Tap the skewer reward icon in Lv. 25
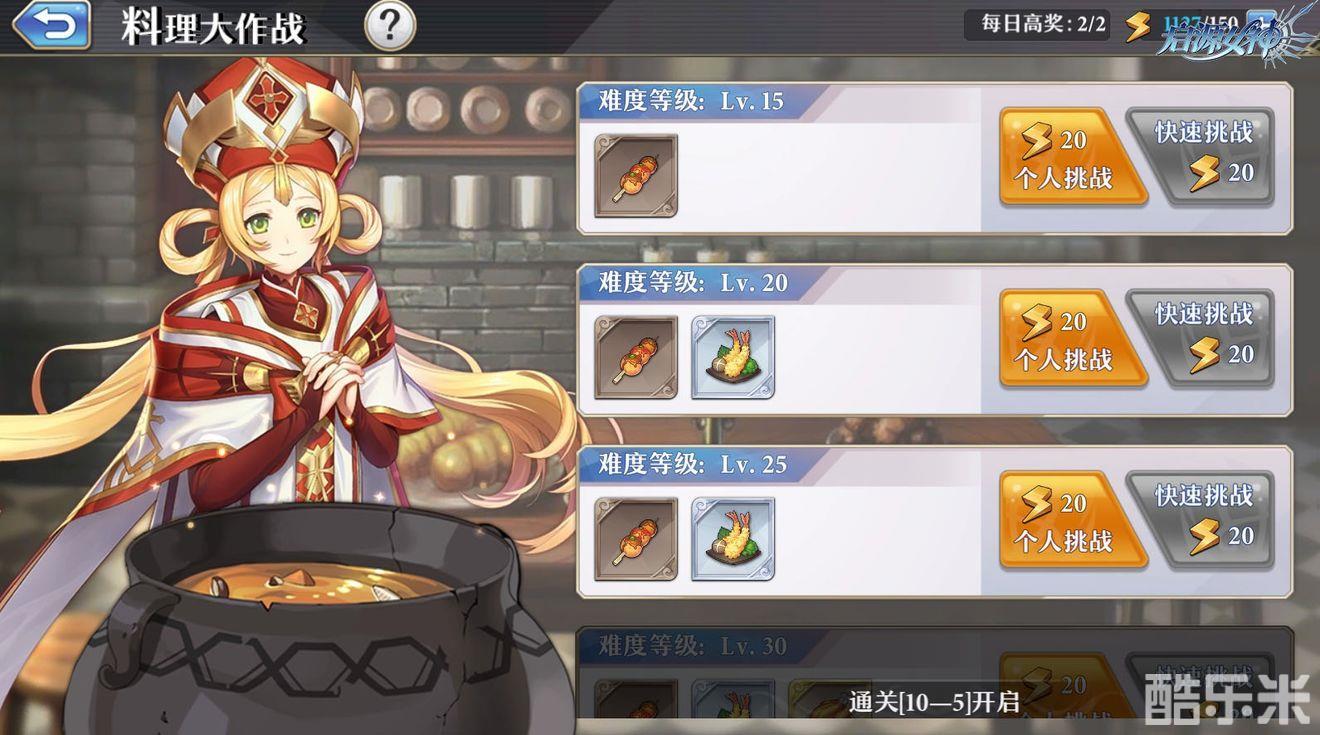 tap(636, 539)
